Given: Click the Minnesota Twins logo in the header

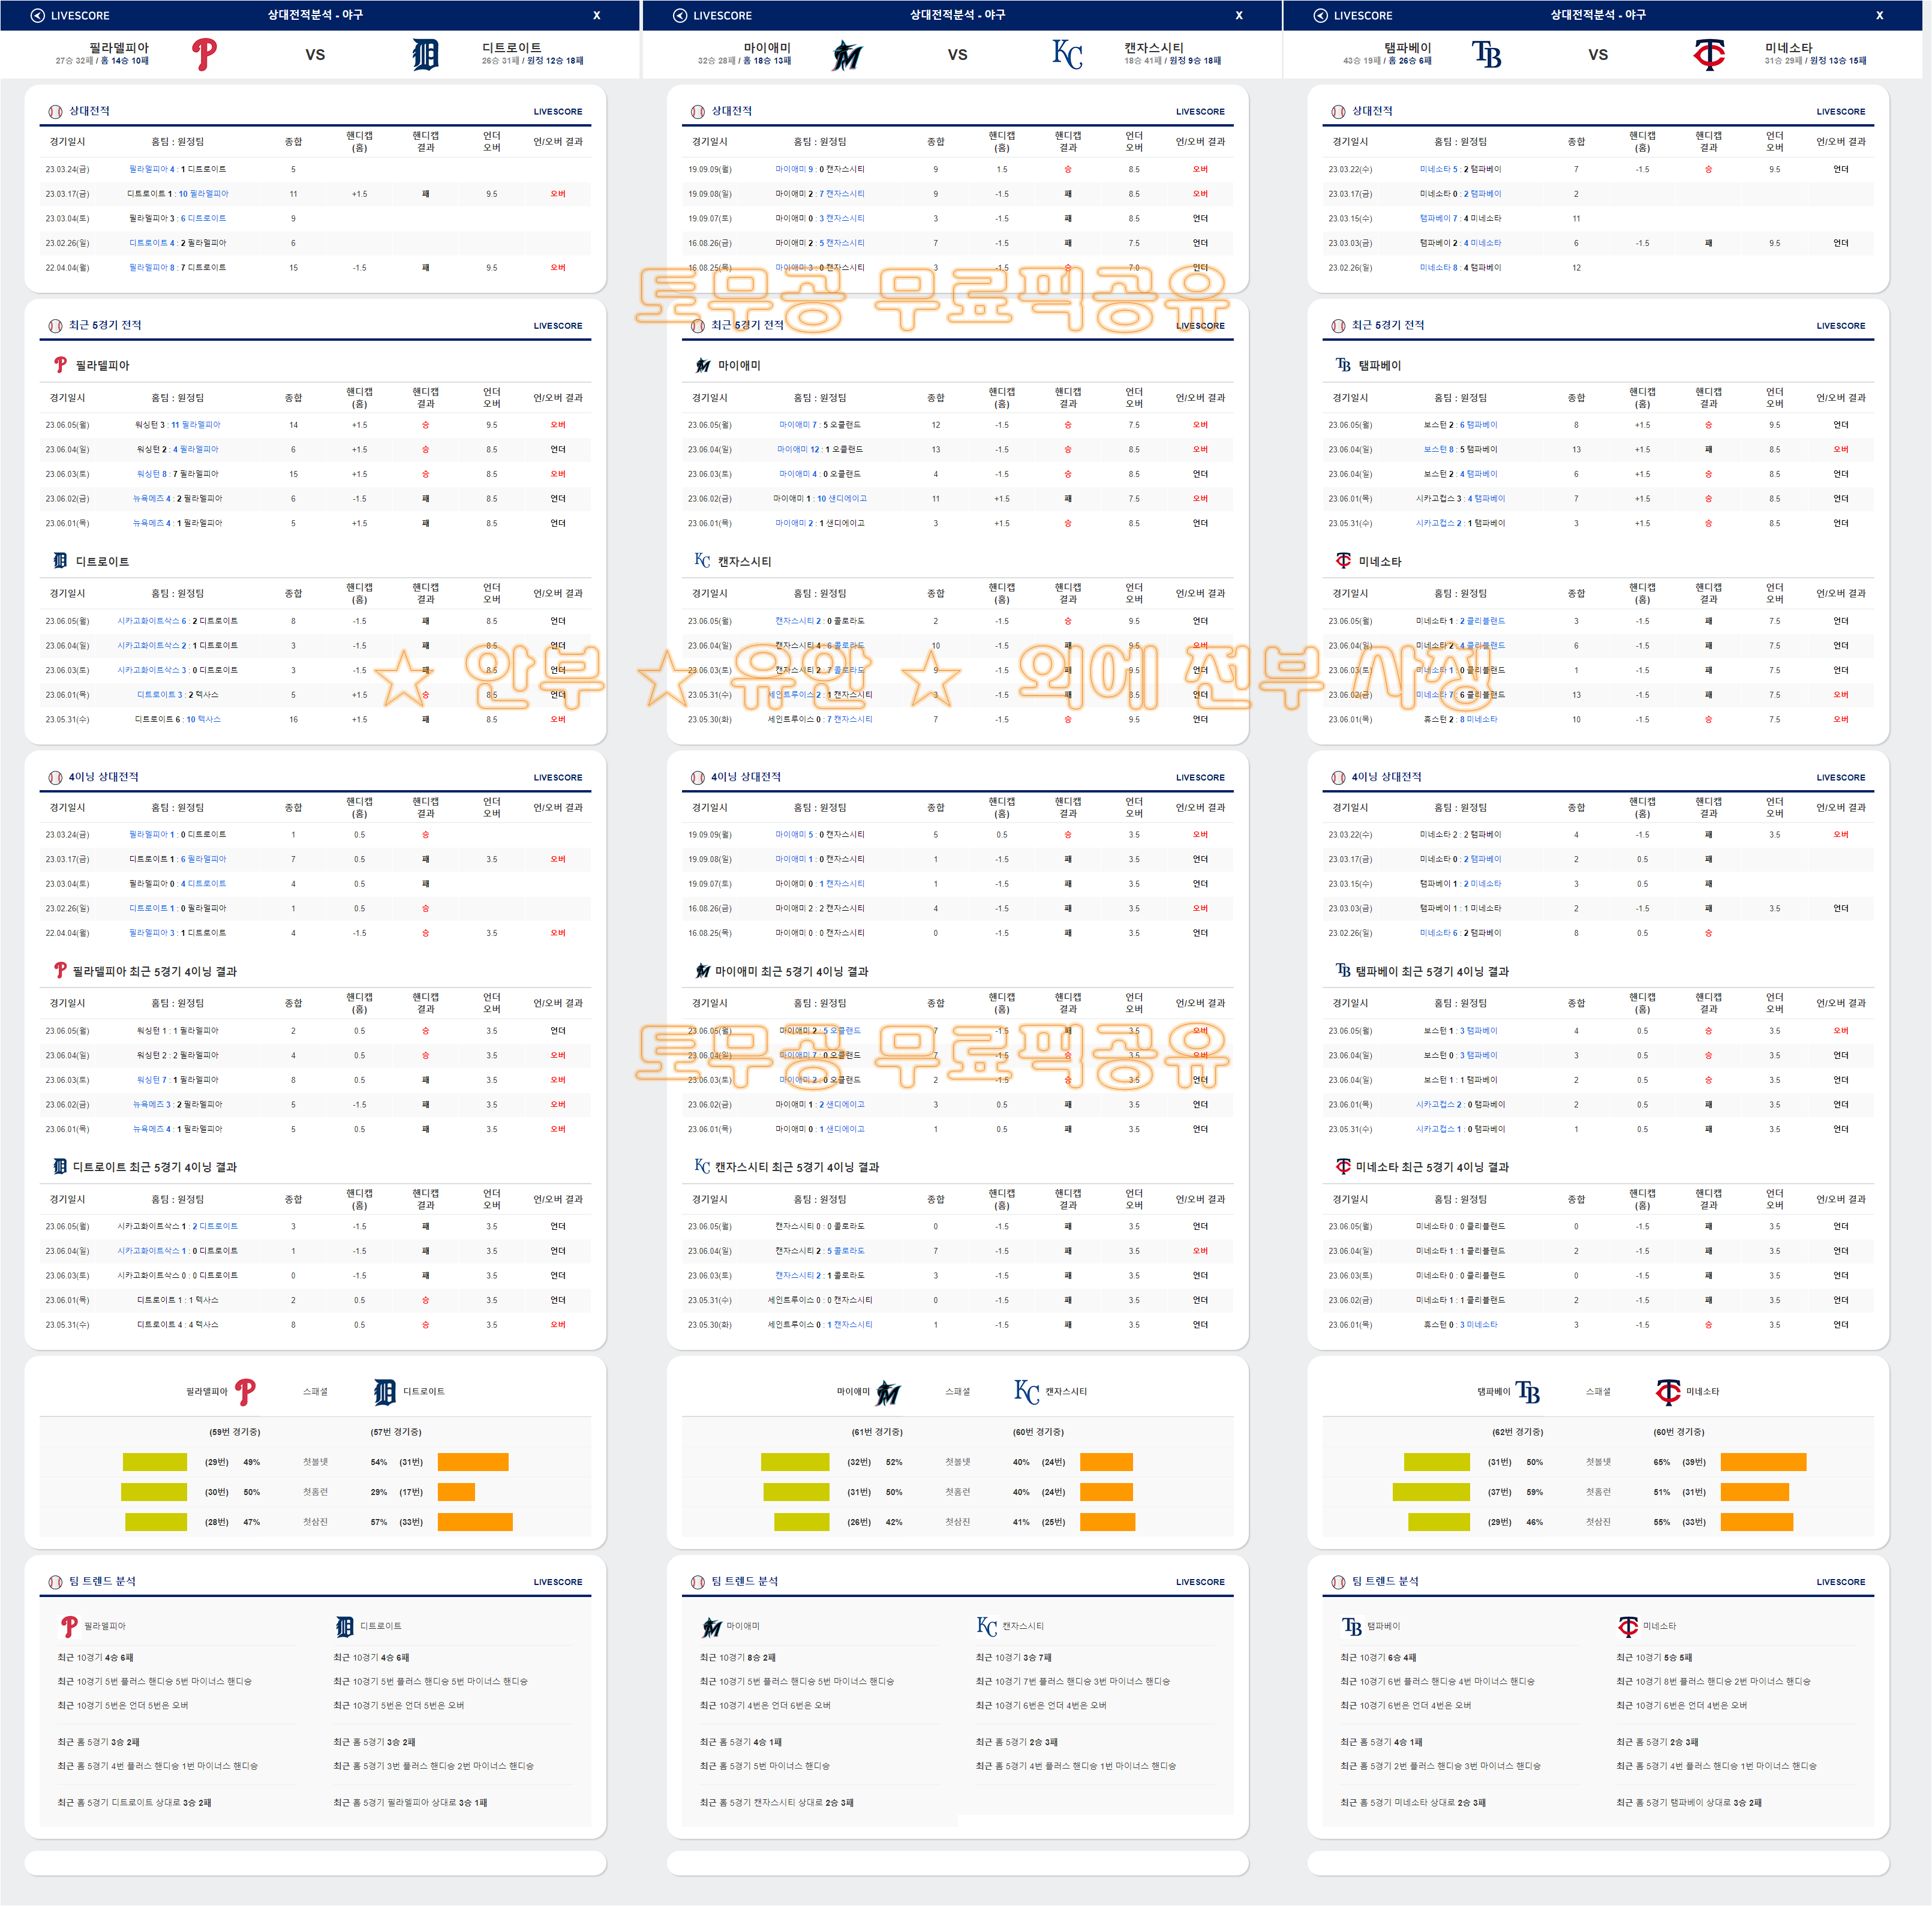Looking at the screenshot, I should coord(1709,54).
